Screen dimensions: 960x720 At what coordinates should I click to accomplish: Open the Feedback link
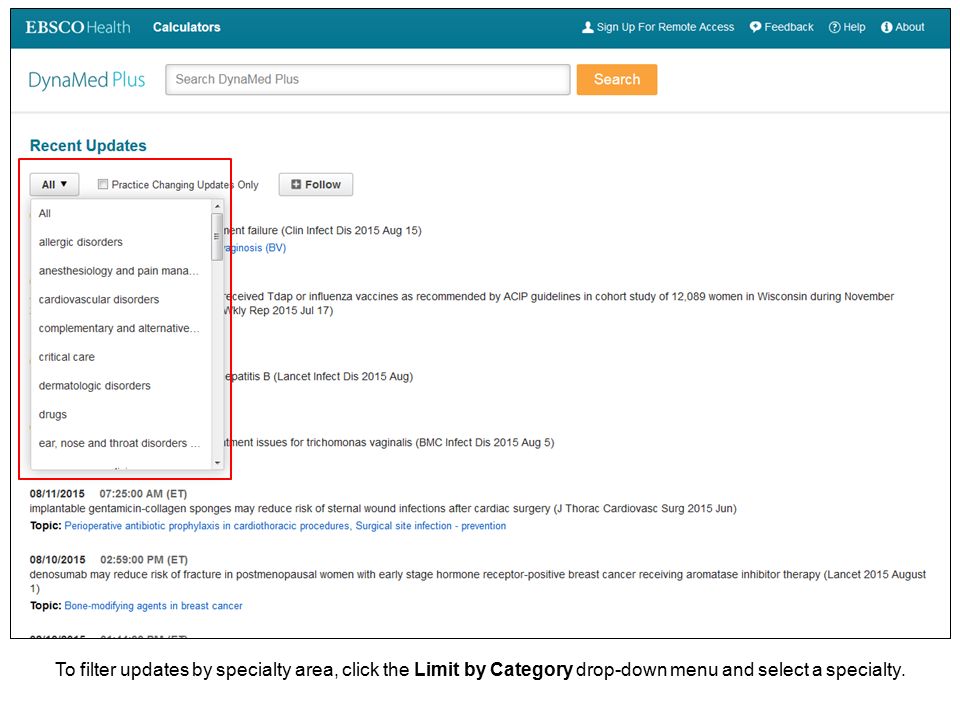click(789, 27)
